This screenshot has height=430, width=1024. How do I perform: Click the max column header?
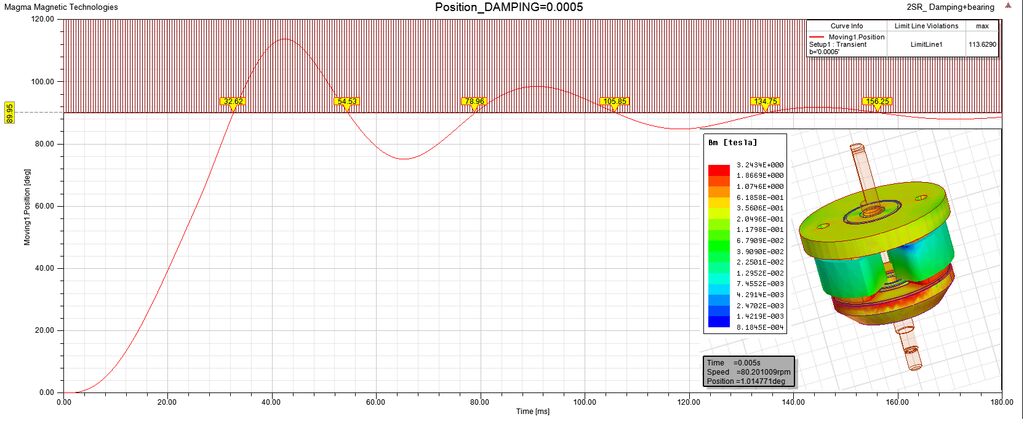click(x=982, y=25)
